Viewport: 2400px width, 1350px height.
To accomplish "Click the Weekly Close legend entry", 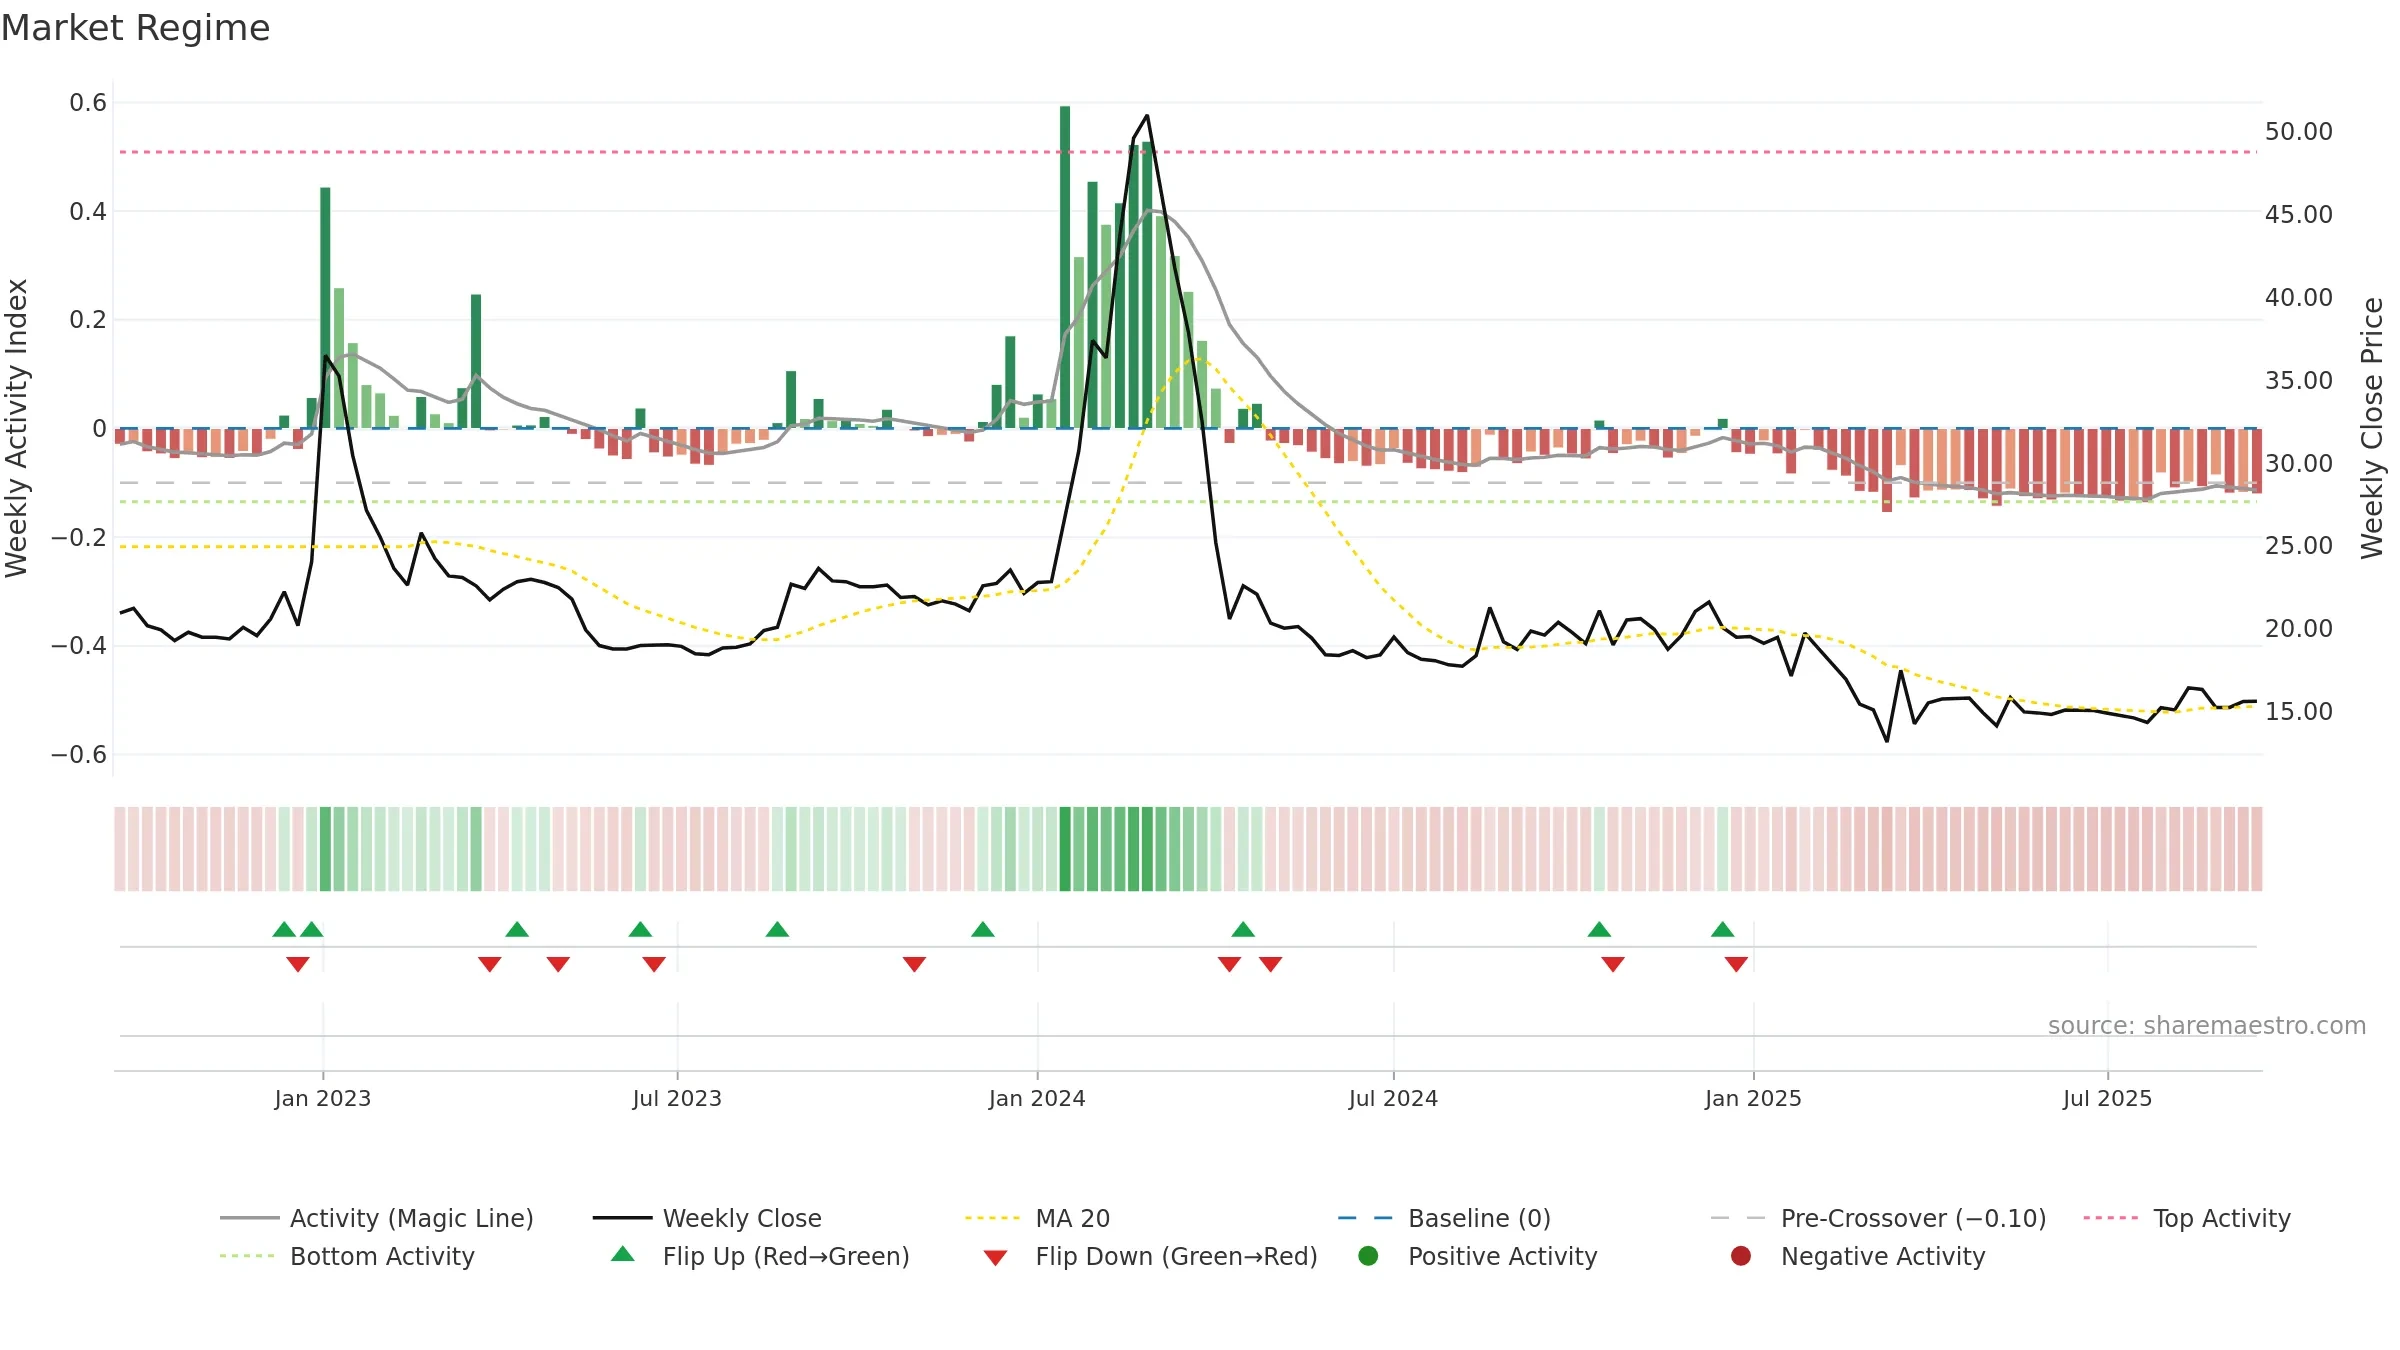I will [707, 1218].
